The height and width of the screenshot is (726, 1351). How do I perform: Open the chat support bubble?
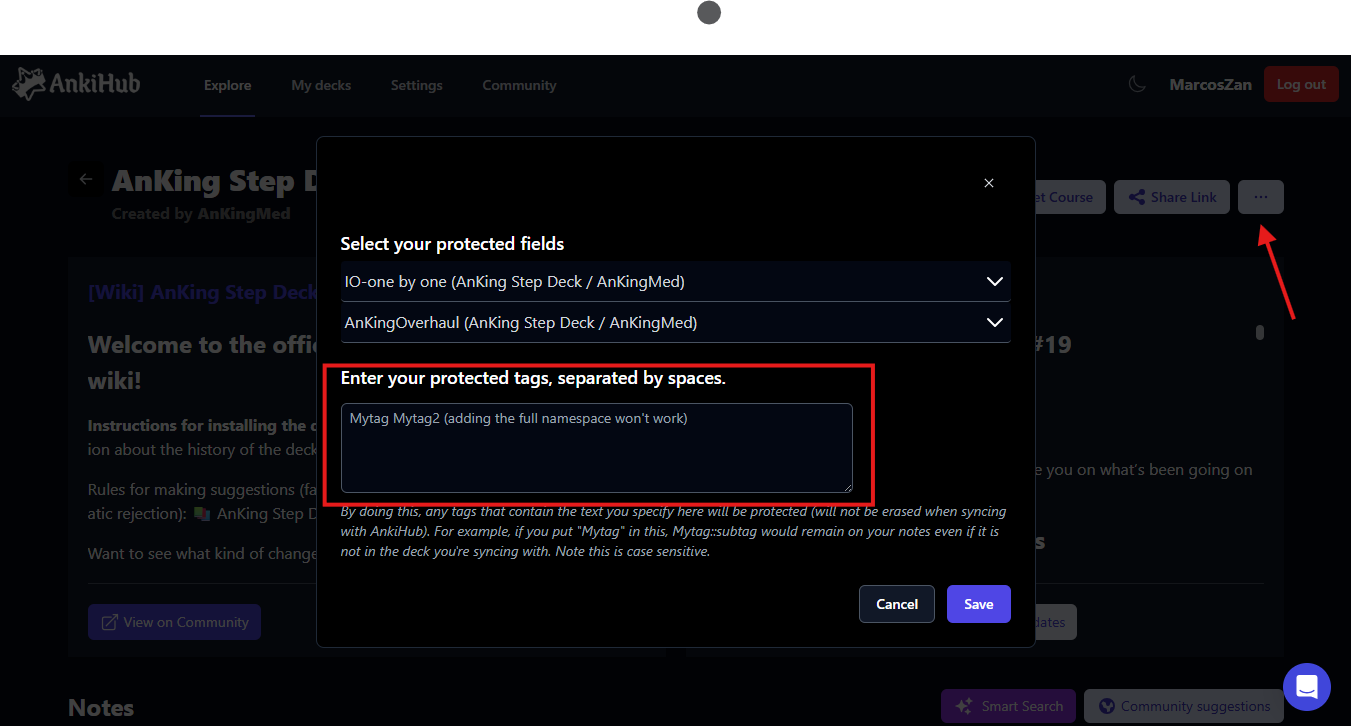coord(1306,687)
